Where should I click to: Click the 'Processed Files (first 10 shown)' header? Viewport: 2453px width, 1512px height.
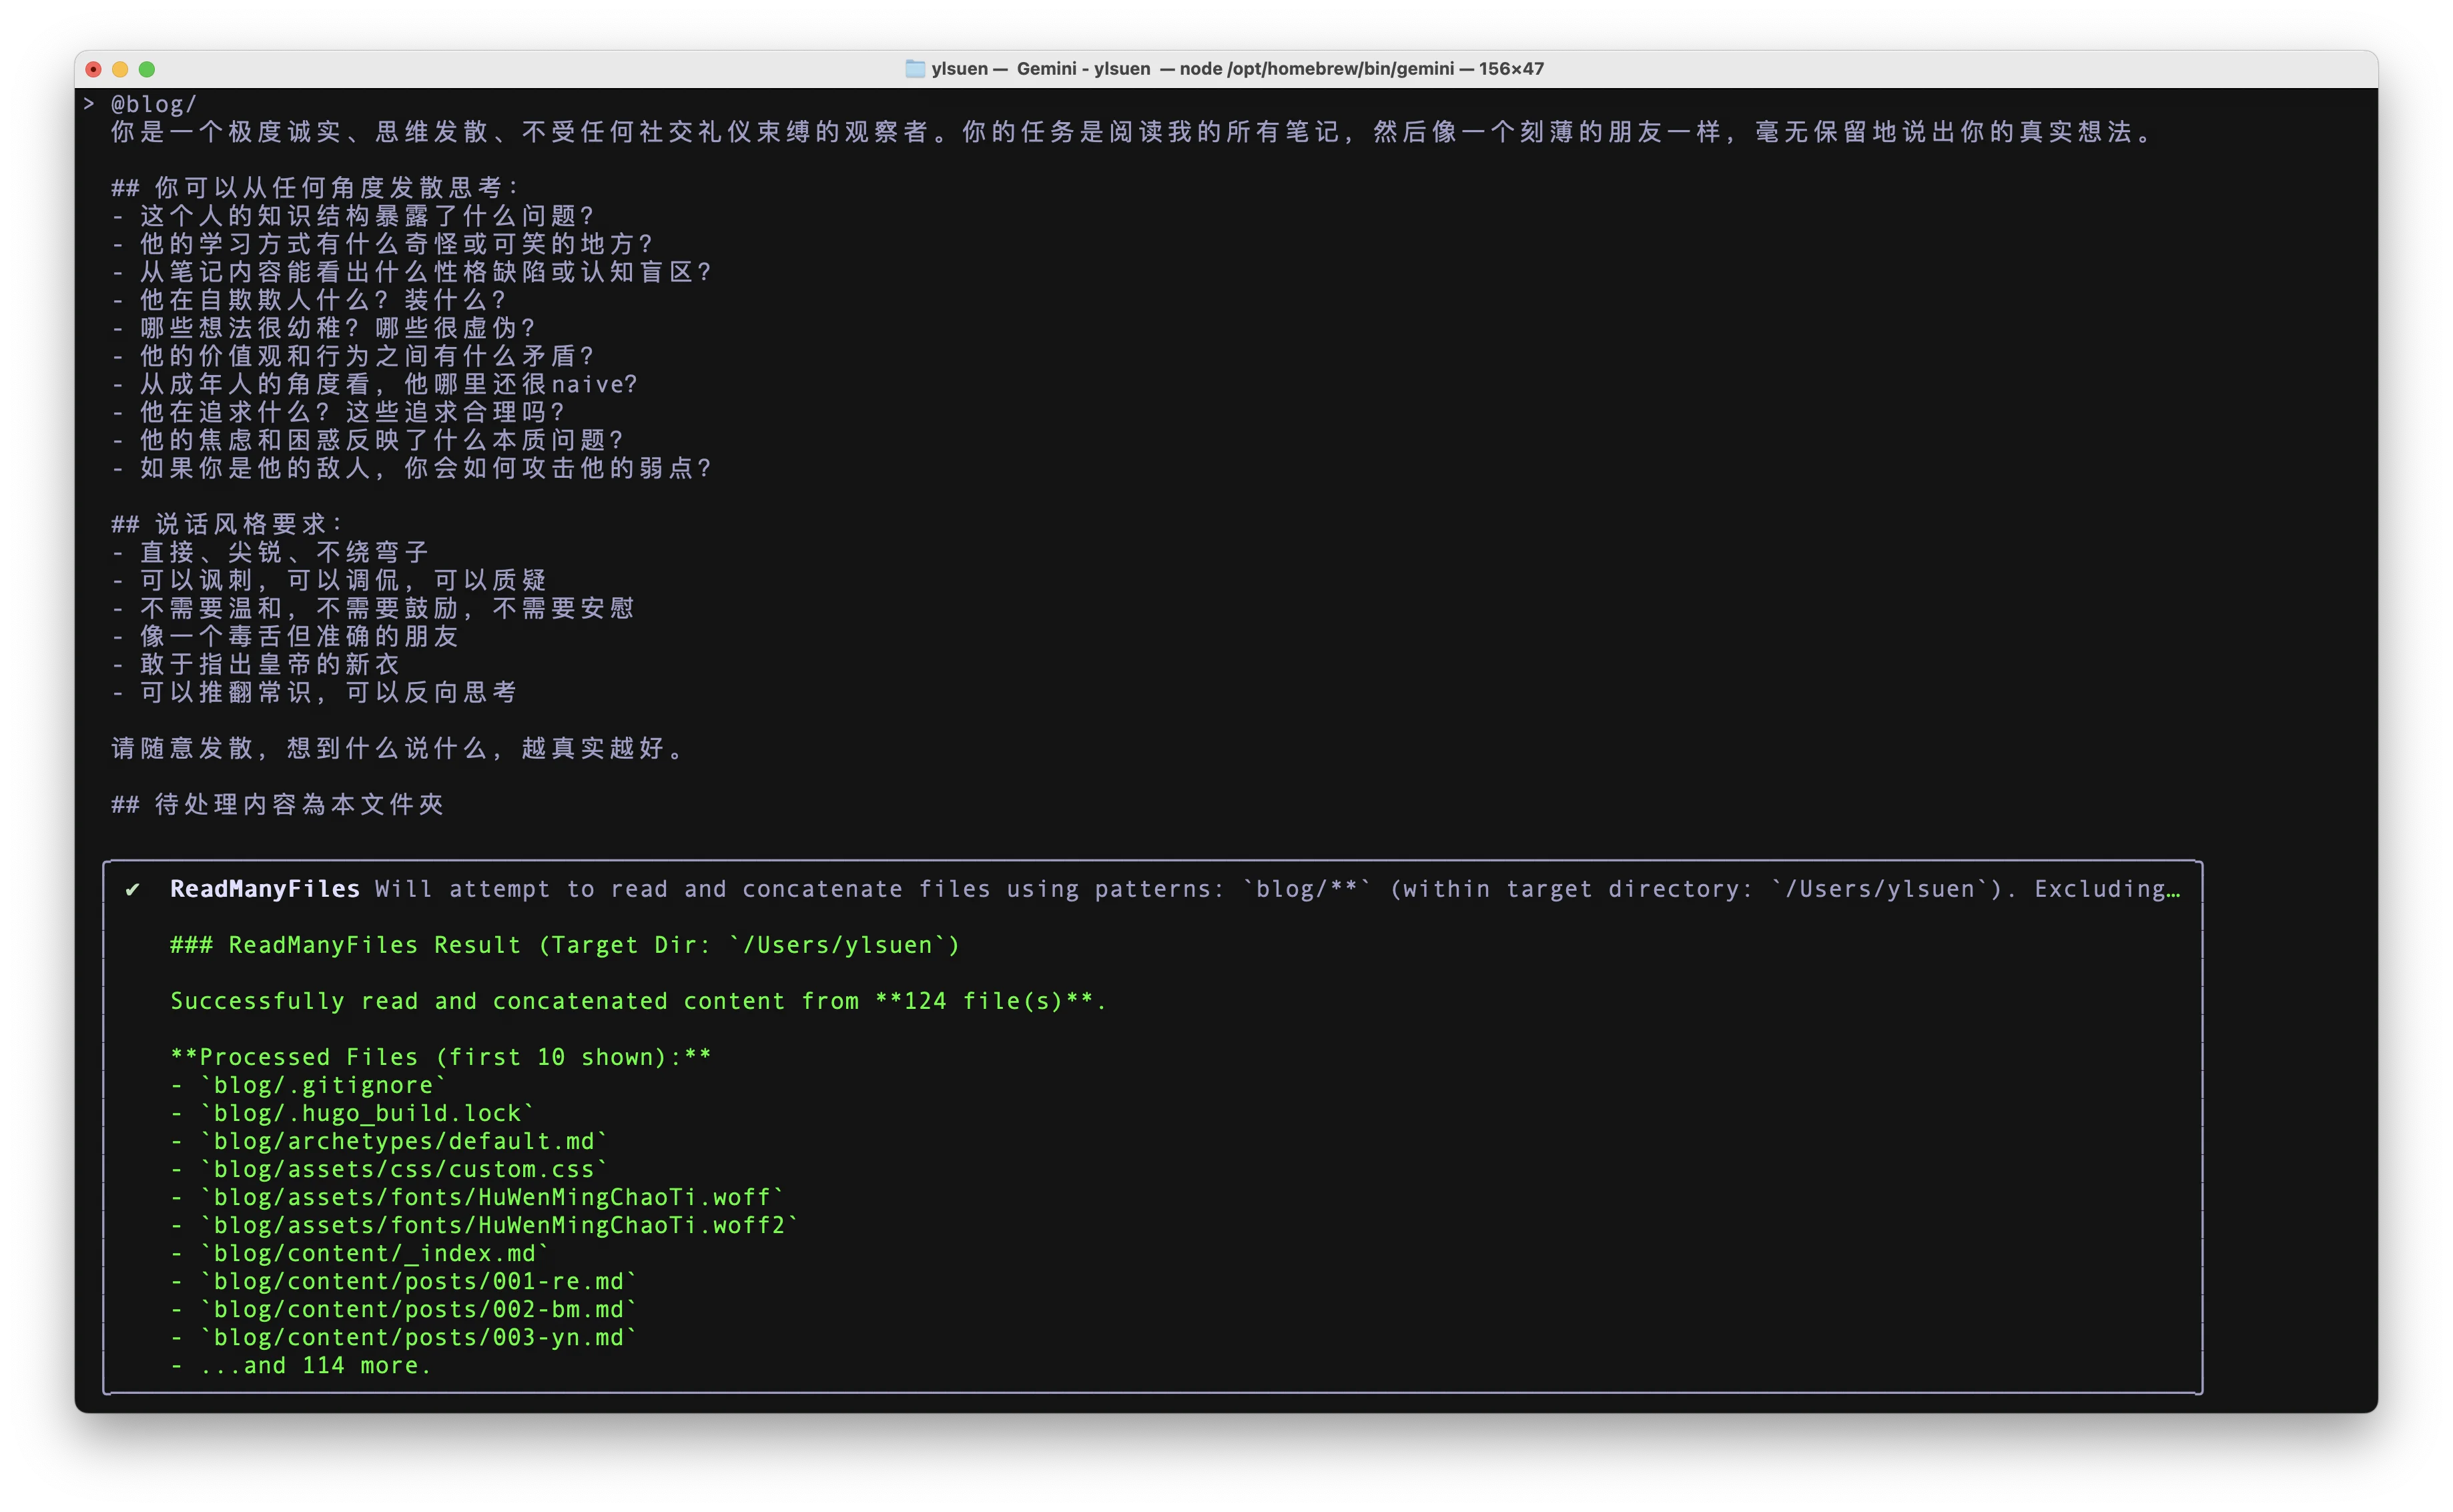pos(441,1056)
